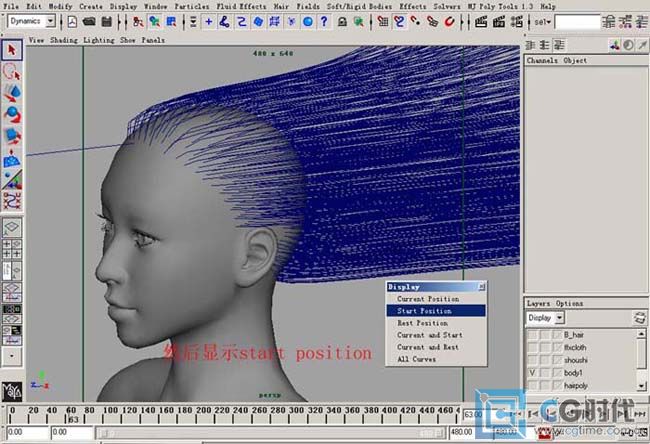Toggle visibility box for body1 layer
The width and height of the screenshot is (650, 444).
[533, 371]
